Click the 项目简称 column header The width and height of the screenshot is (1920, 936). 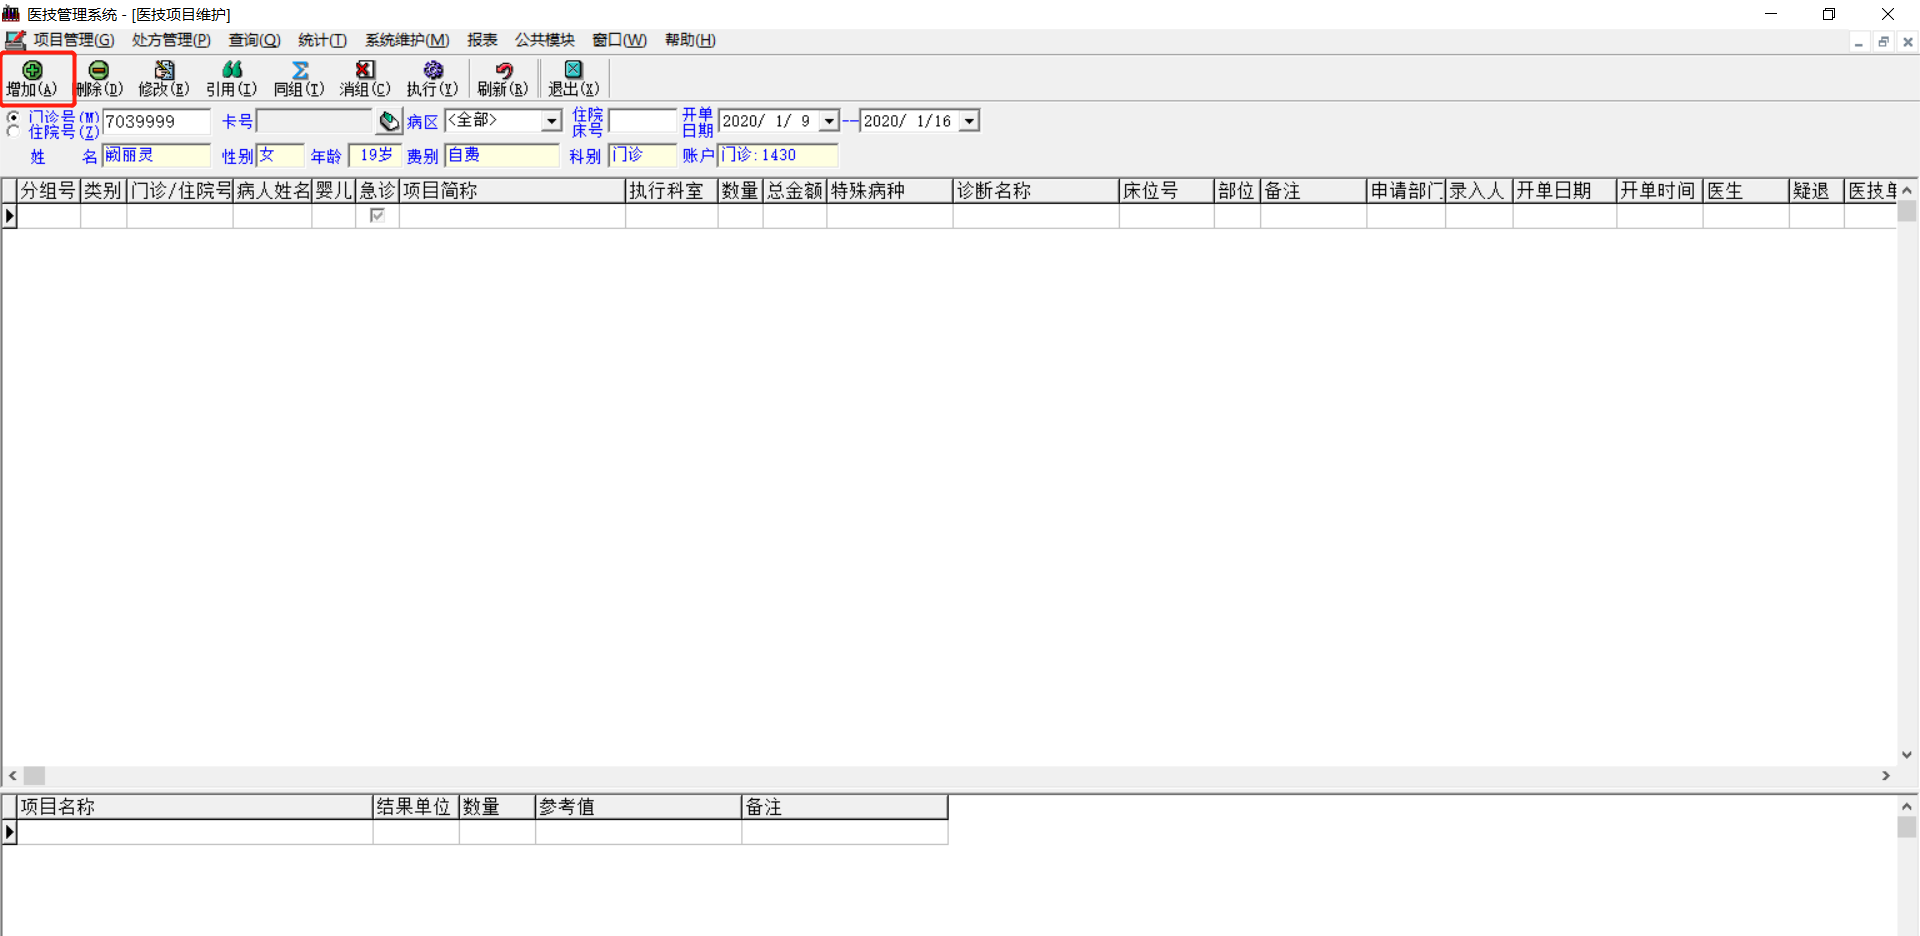(512, 191)
